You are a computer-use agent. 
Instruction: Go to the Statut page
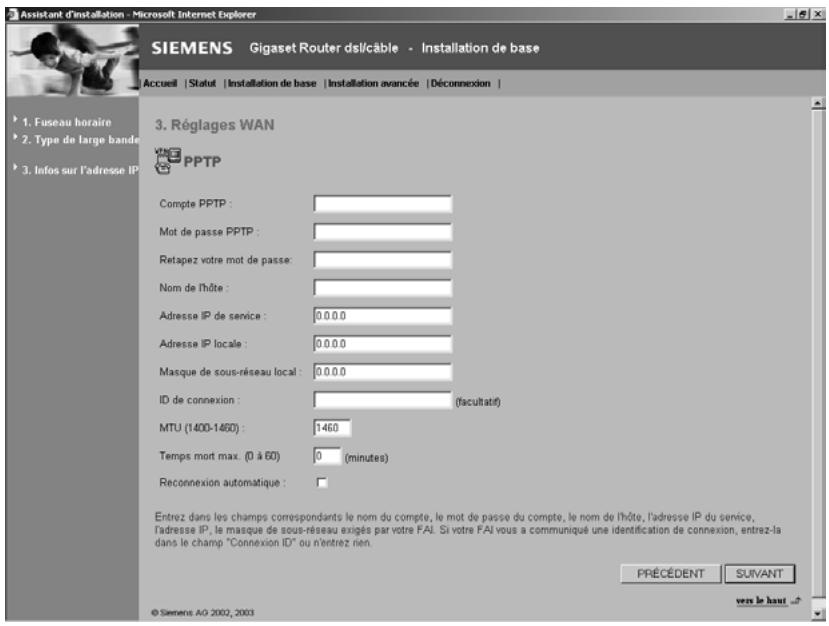(x=202, y=84)
